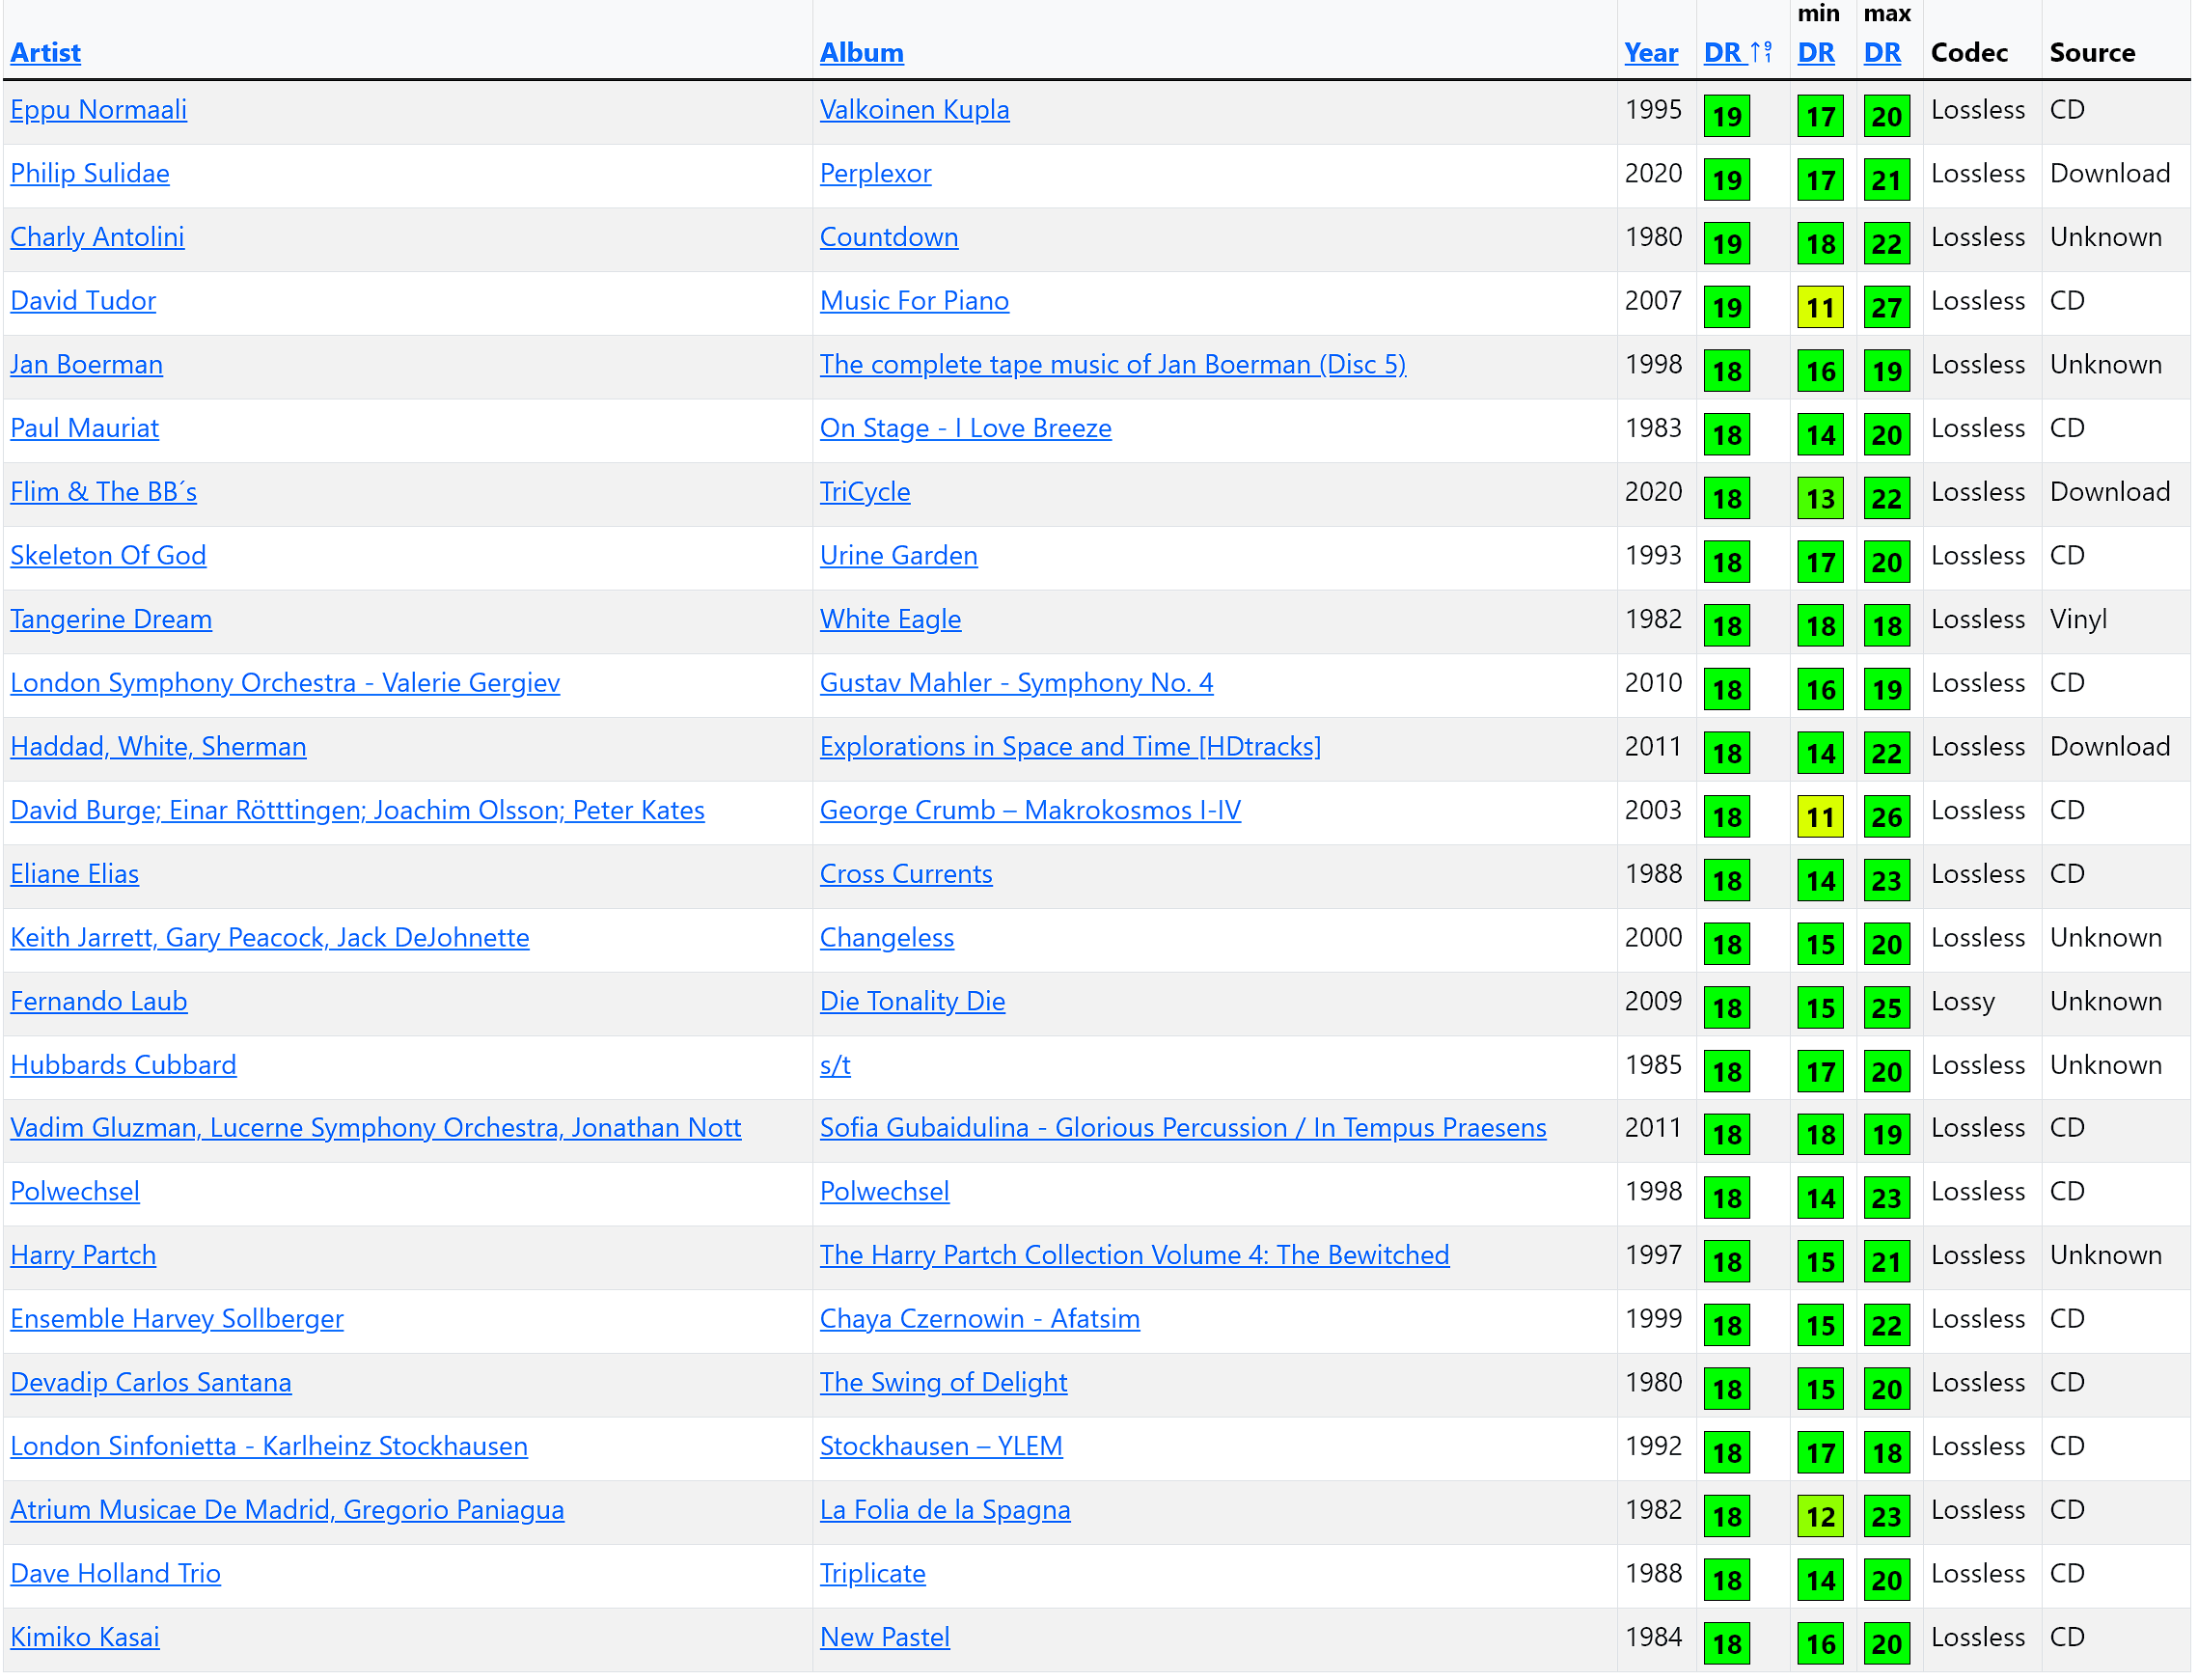Sort table by the Album column header
The image size is (2198, 1680).
click(861, 53)
